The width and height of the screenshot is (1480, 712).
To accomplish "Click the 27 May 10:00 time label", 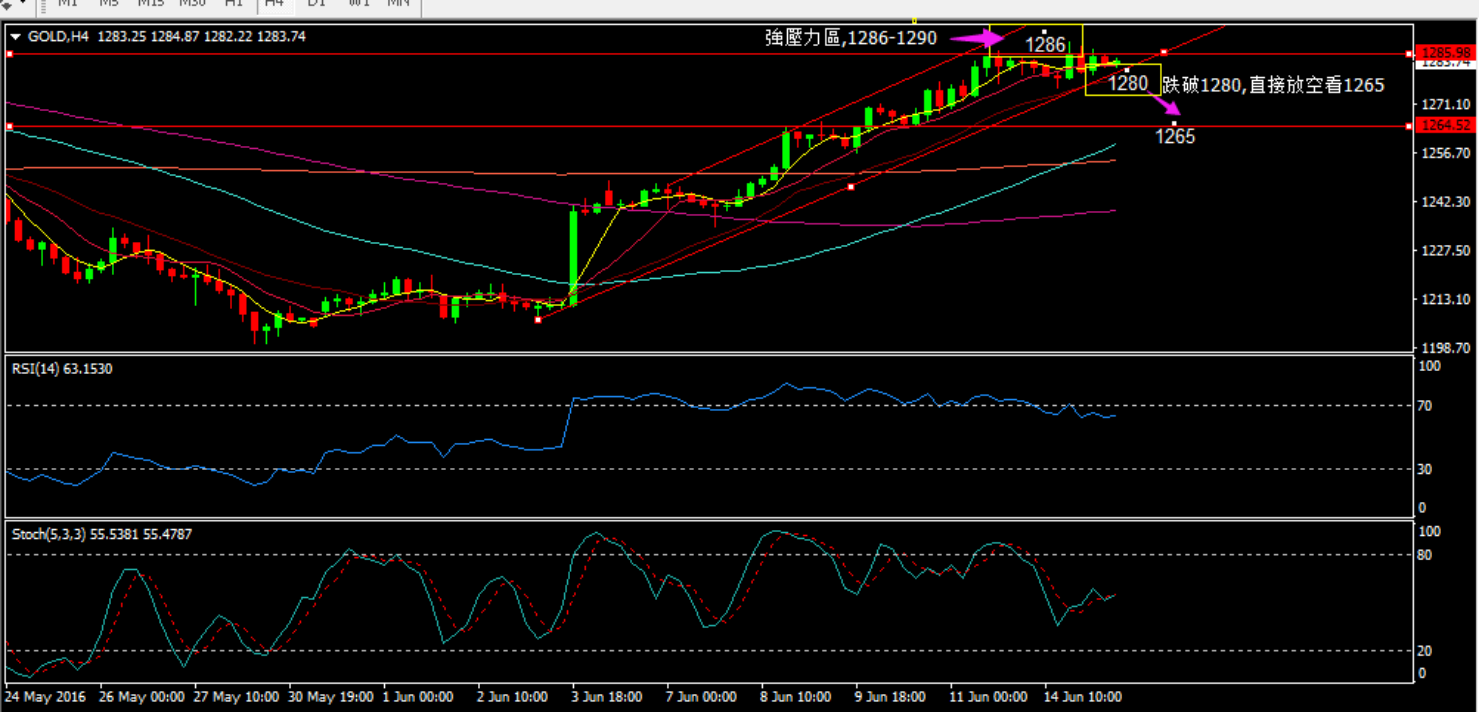I will (x=234, y=696).
